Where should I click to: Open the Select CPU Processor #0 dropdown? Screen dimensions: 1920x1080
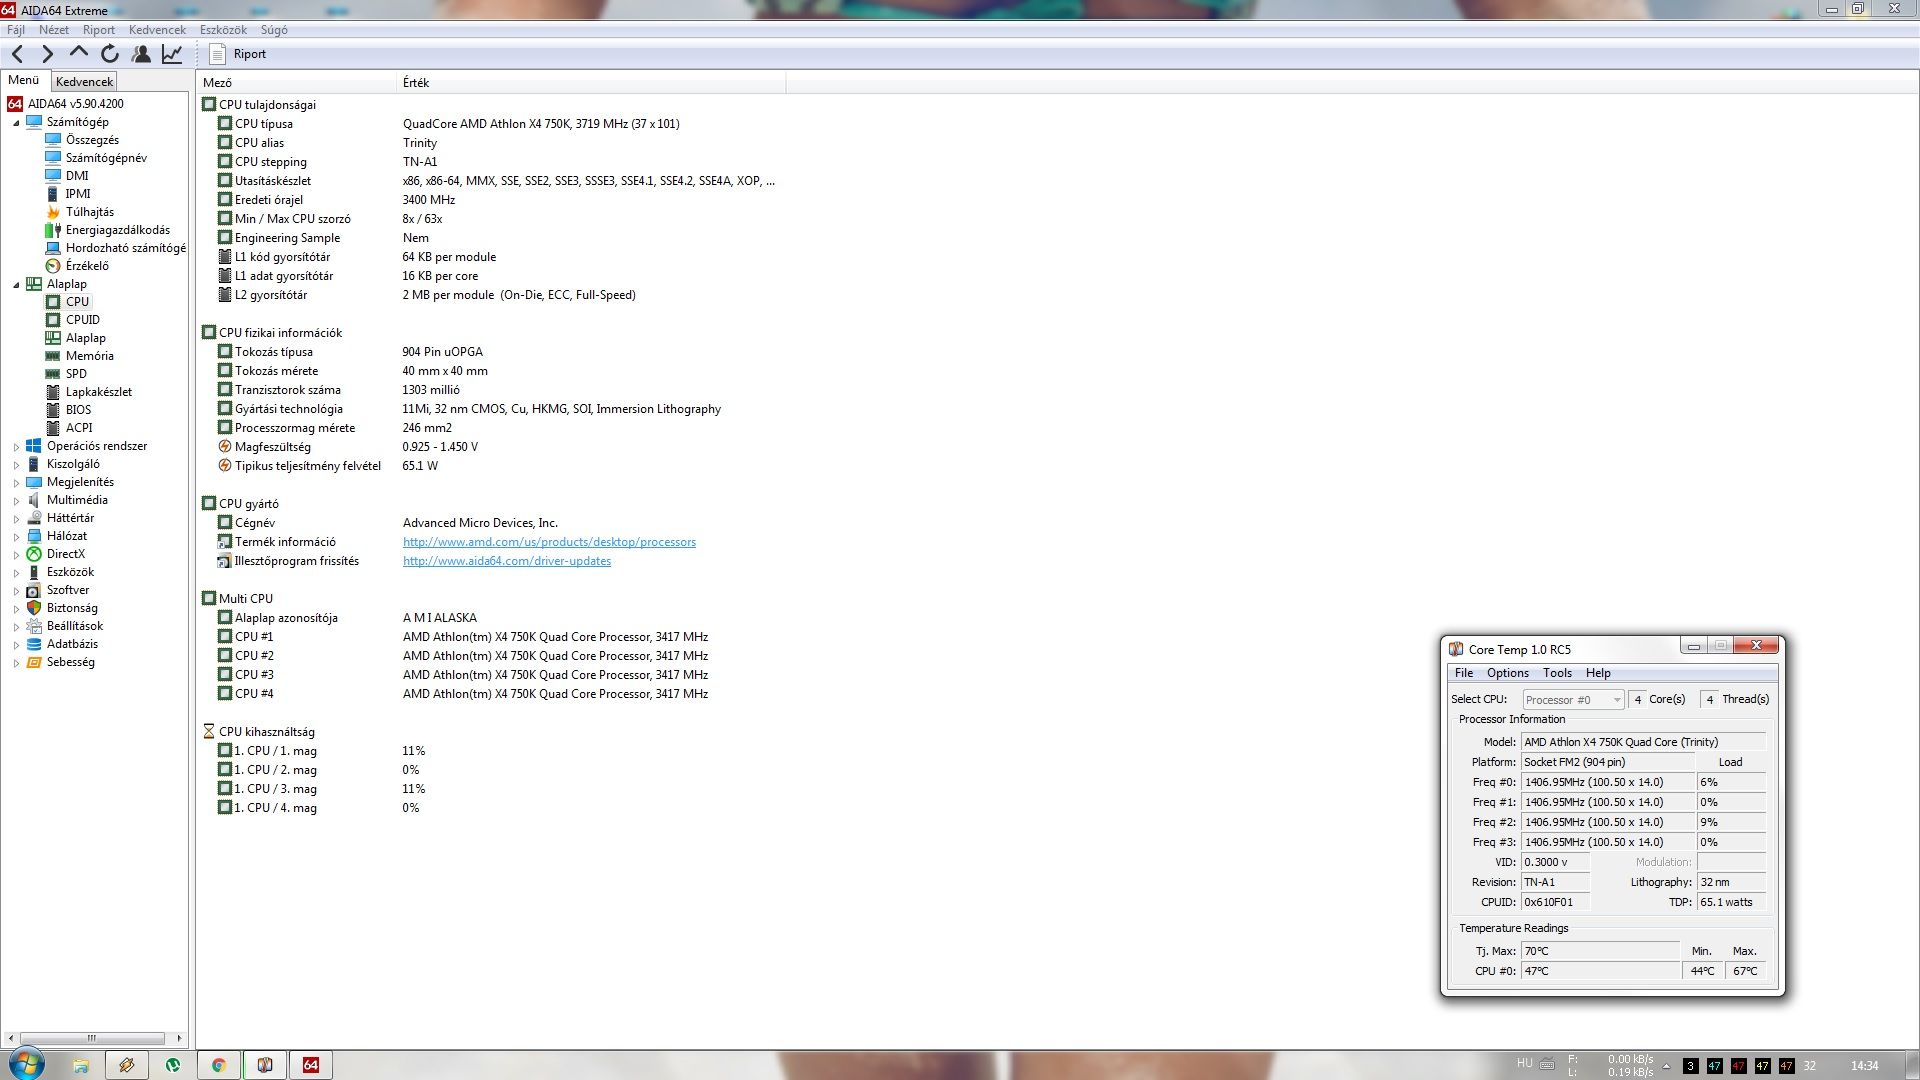pos(1573,700)
